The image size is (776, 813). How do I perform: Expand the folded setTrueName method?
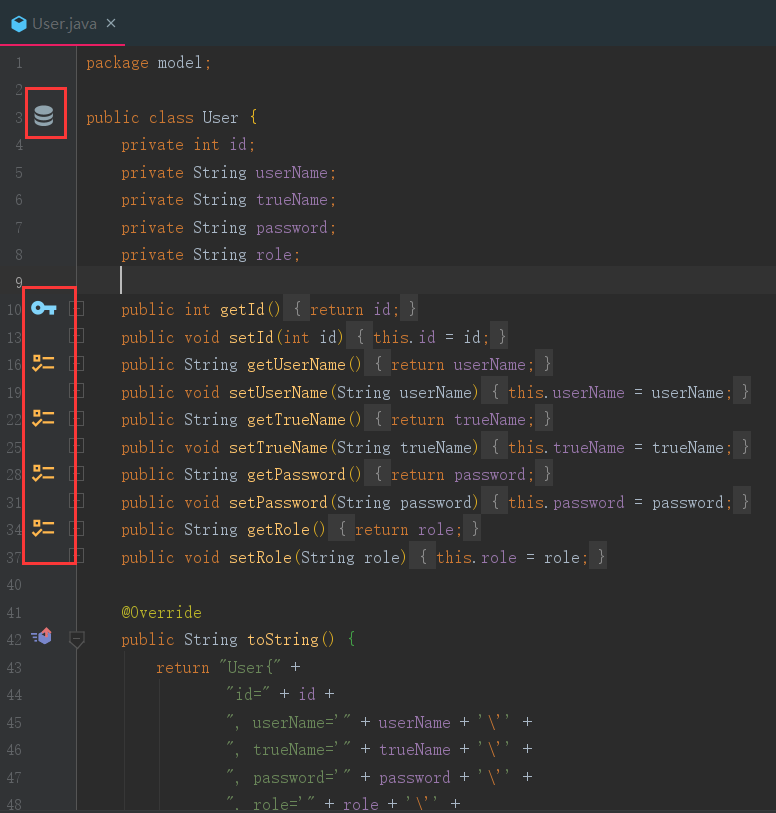point(77,446)
